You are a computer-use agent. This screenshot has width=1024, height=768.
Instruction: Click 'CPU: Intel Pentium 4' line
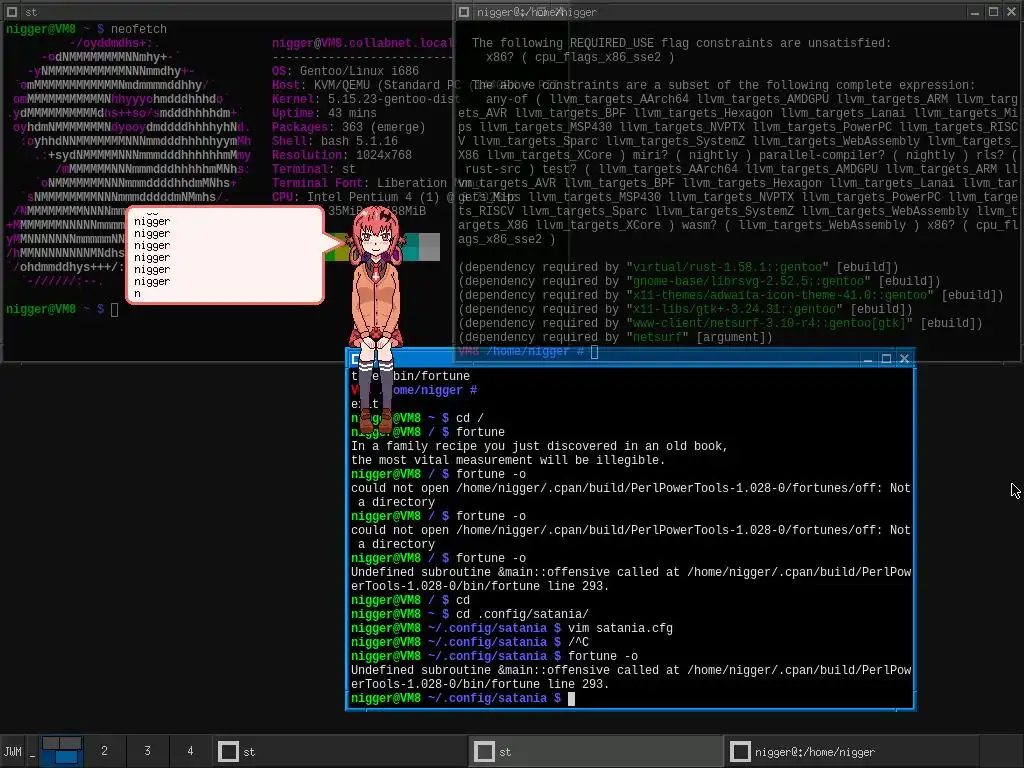tap(362, 197)
